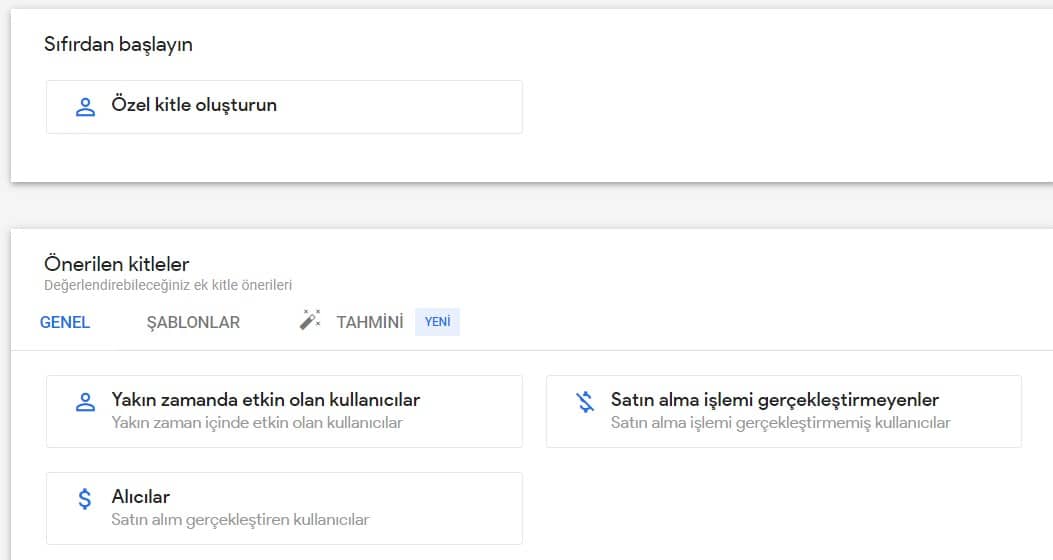
Task: Click the text Değerlendirebileceğiniz ek kitle önerileri
Action: pos(168,285)
